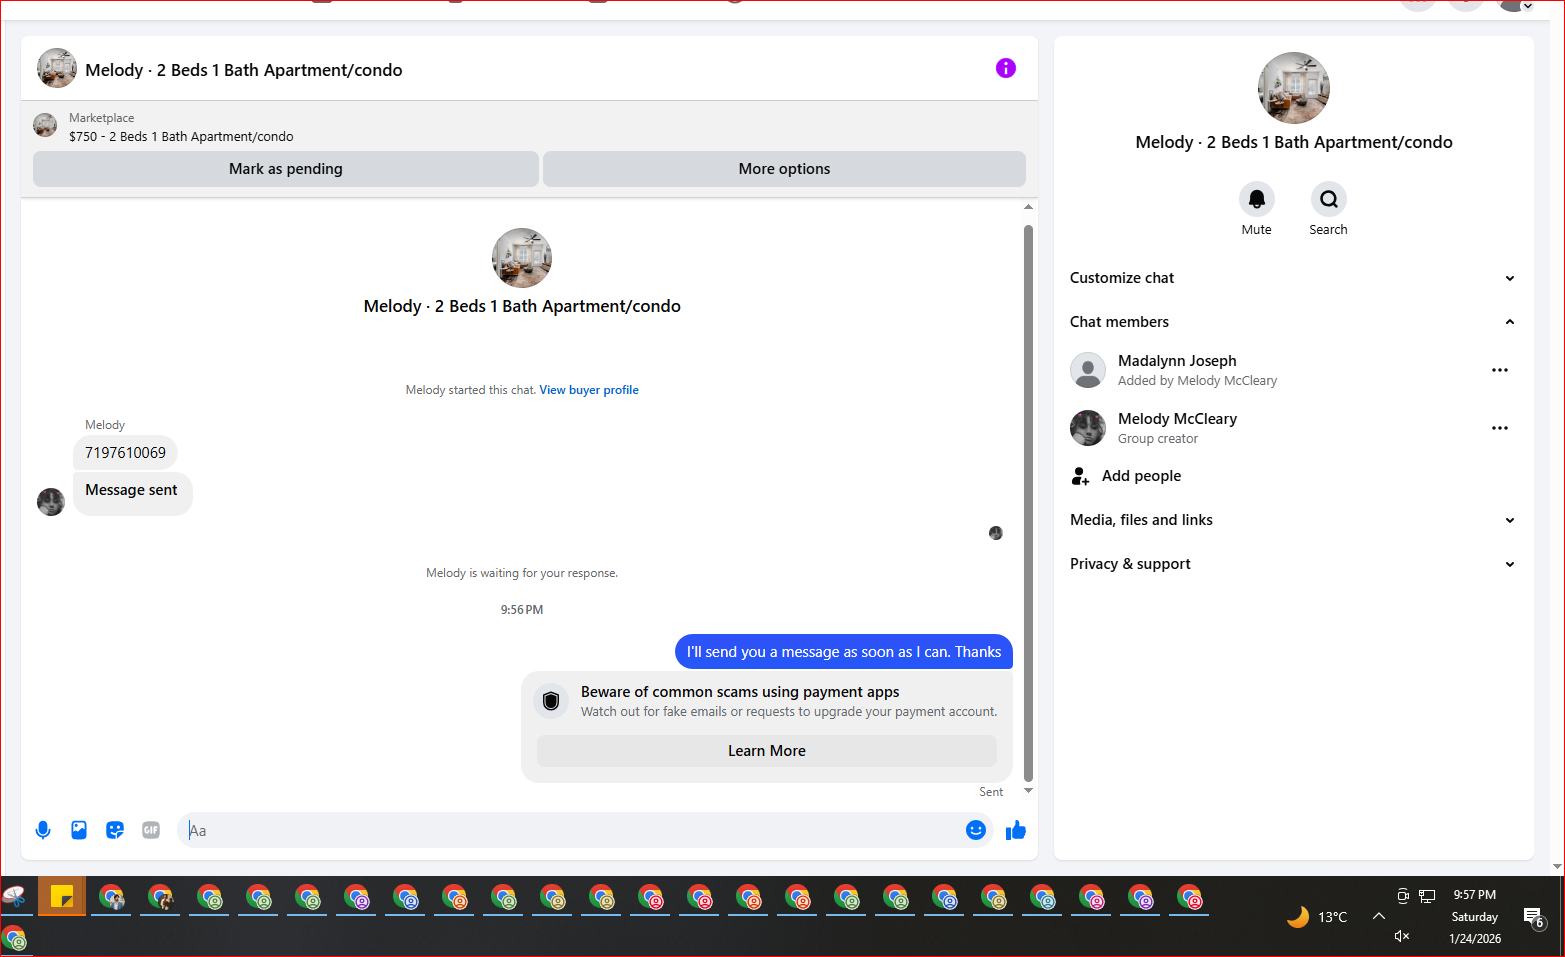
Task: Click network icon in system tray
Action: (x=1427, y=896)
